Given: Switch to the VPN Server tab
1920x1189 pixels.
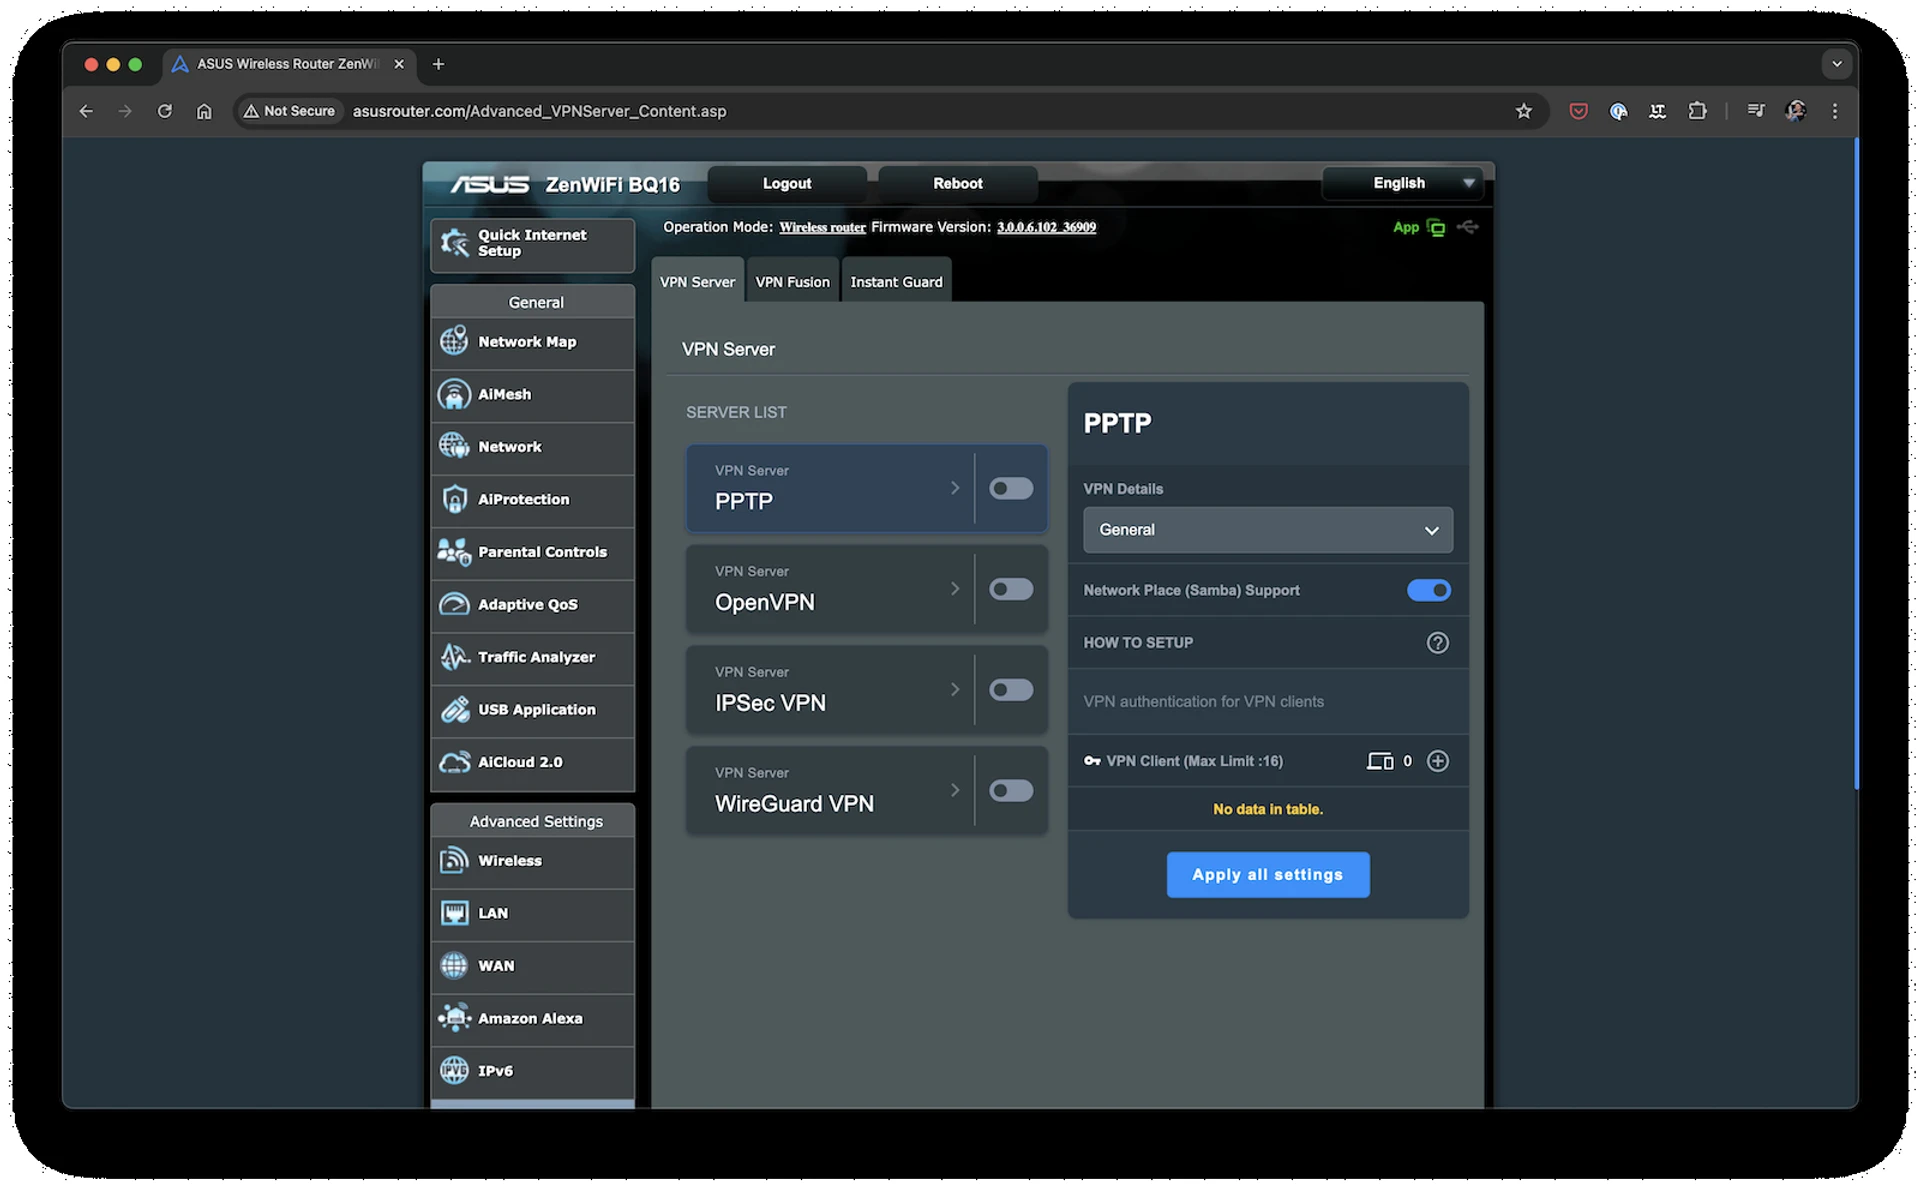Looking at the screenshot, I should coord(697,281).
